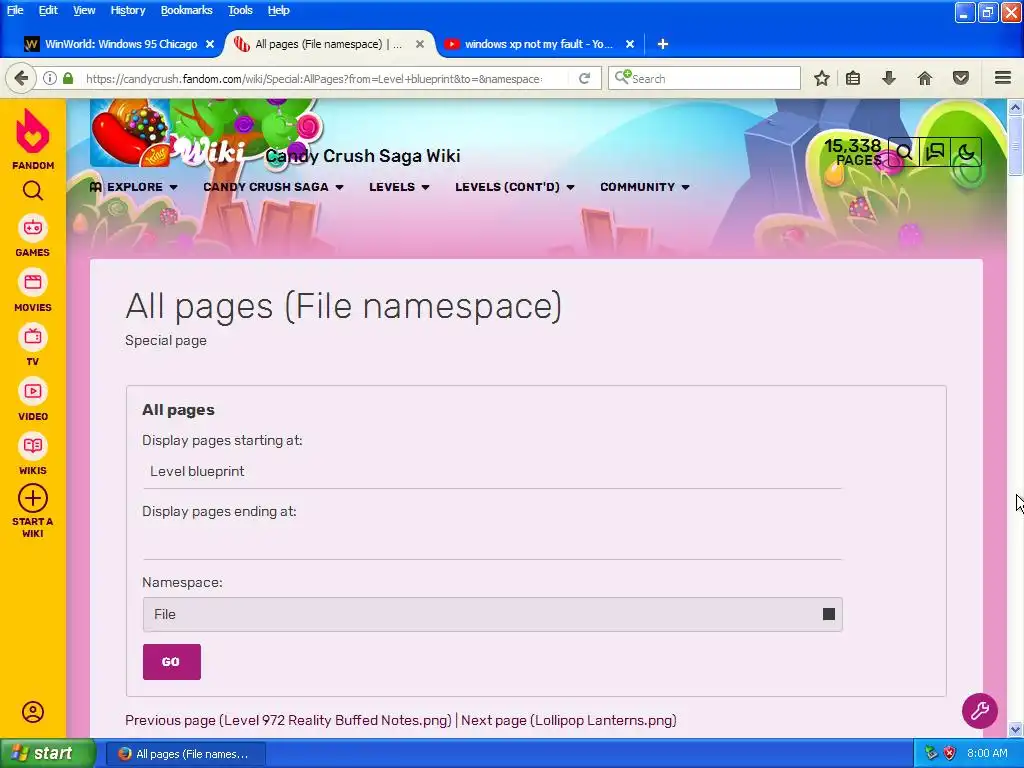The height and width of the screenshot is (768, 1024).
Task: Open the Namespace File combo box
Action: click(492, 614)
